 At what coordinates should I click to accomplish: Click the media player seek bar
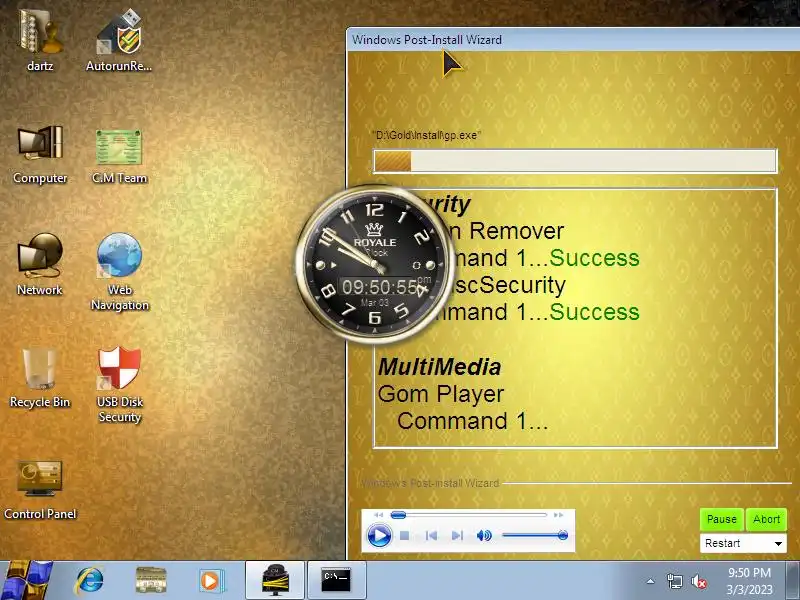pyautogui.click(x=469, y=515)
